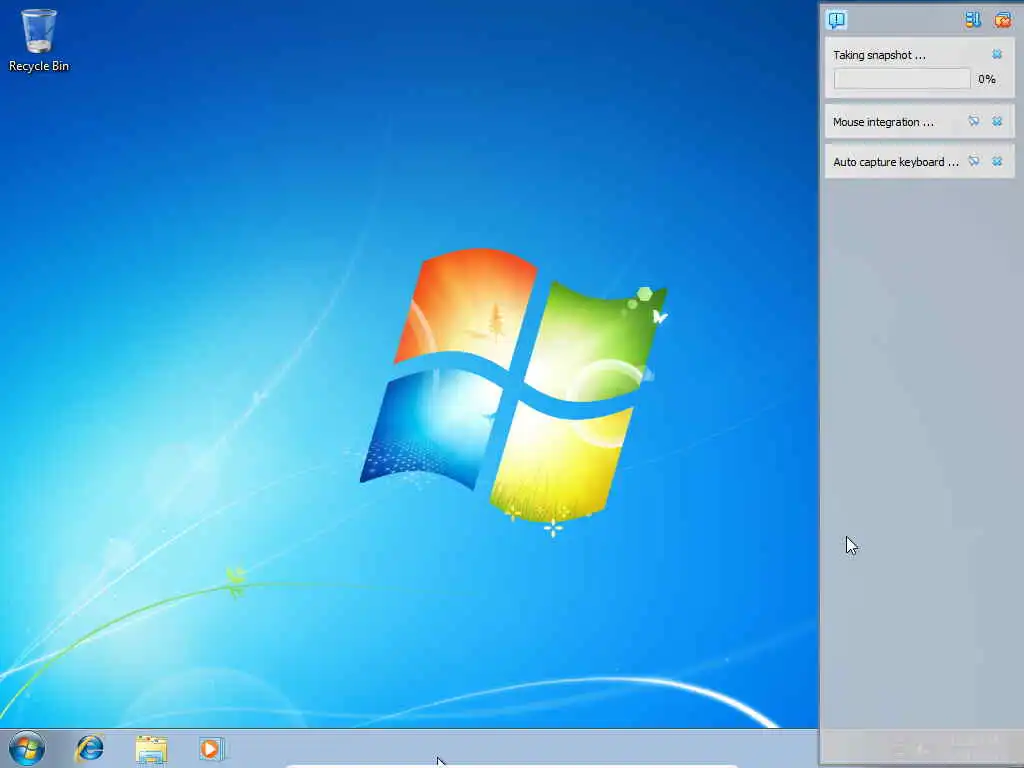Click the notification center speech-bubble icon

pyautogui.click(x=837, y=20)
